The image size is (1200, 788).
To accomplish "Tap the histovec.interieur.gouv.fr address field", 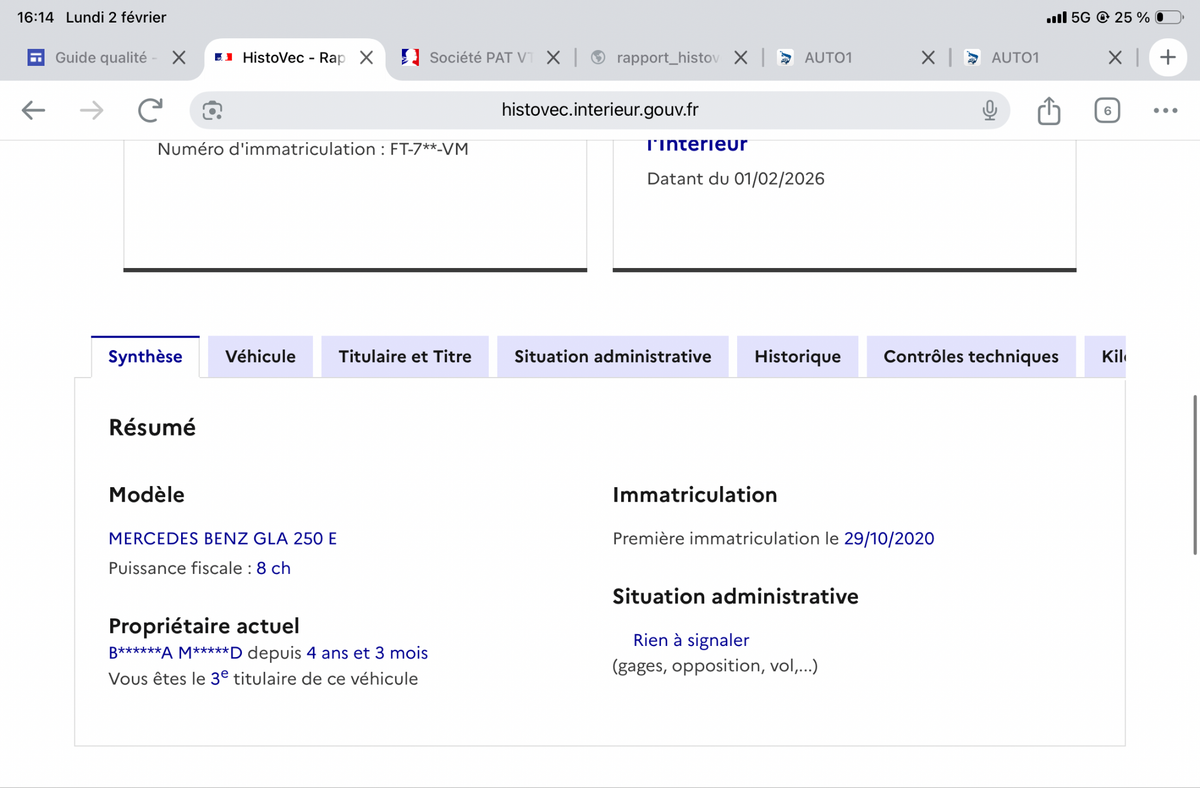I will (600, 110).
